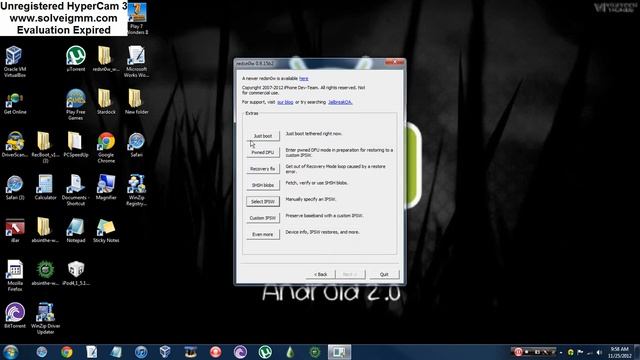Screen dimensions: 640x360
Task: Open the Notepad desktop icon
Action: coord(76,230)
